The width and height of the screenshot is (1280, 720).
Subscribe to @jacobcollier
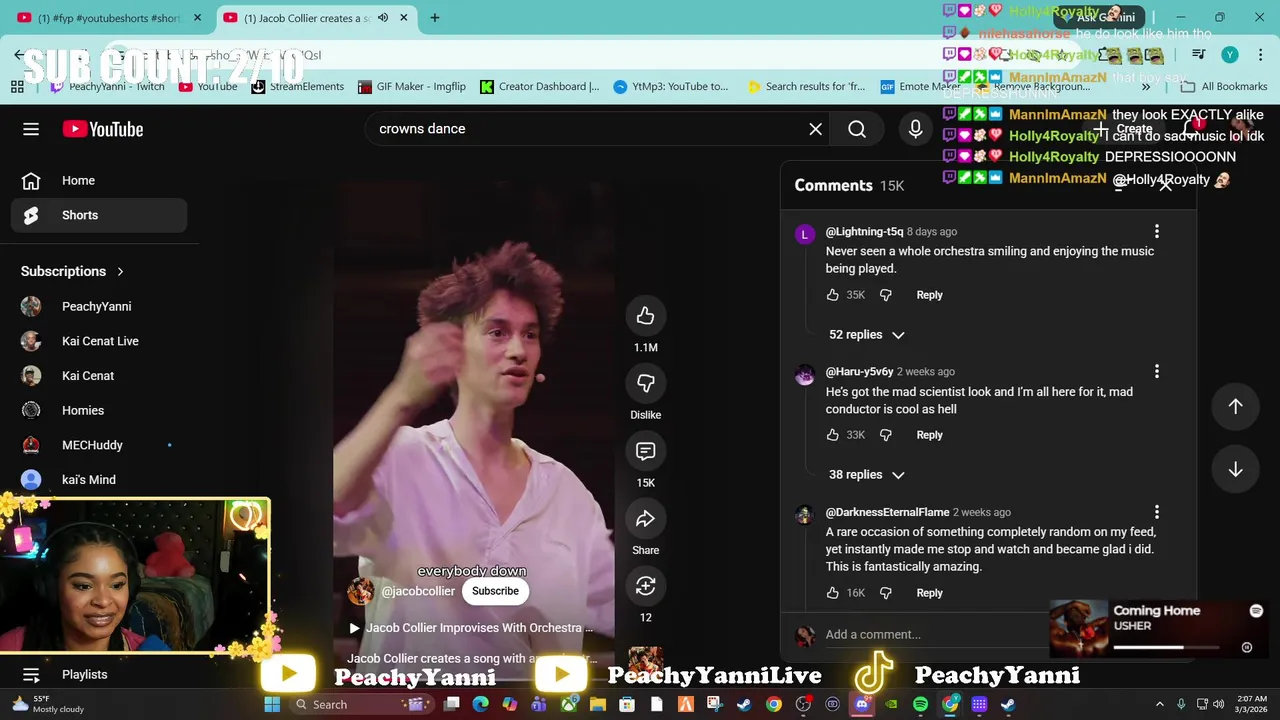click(x=495, y=591)
